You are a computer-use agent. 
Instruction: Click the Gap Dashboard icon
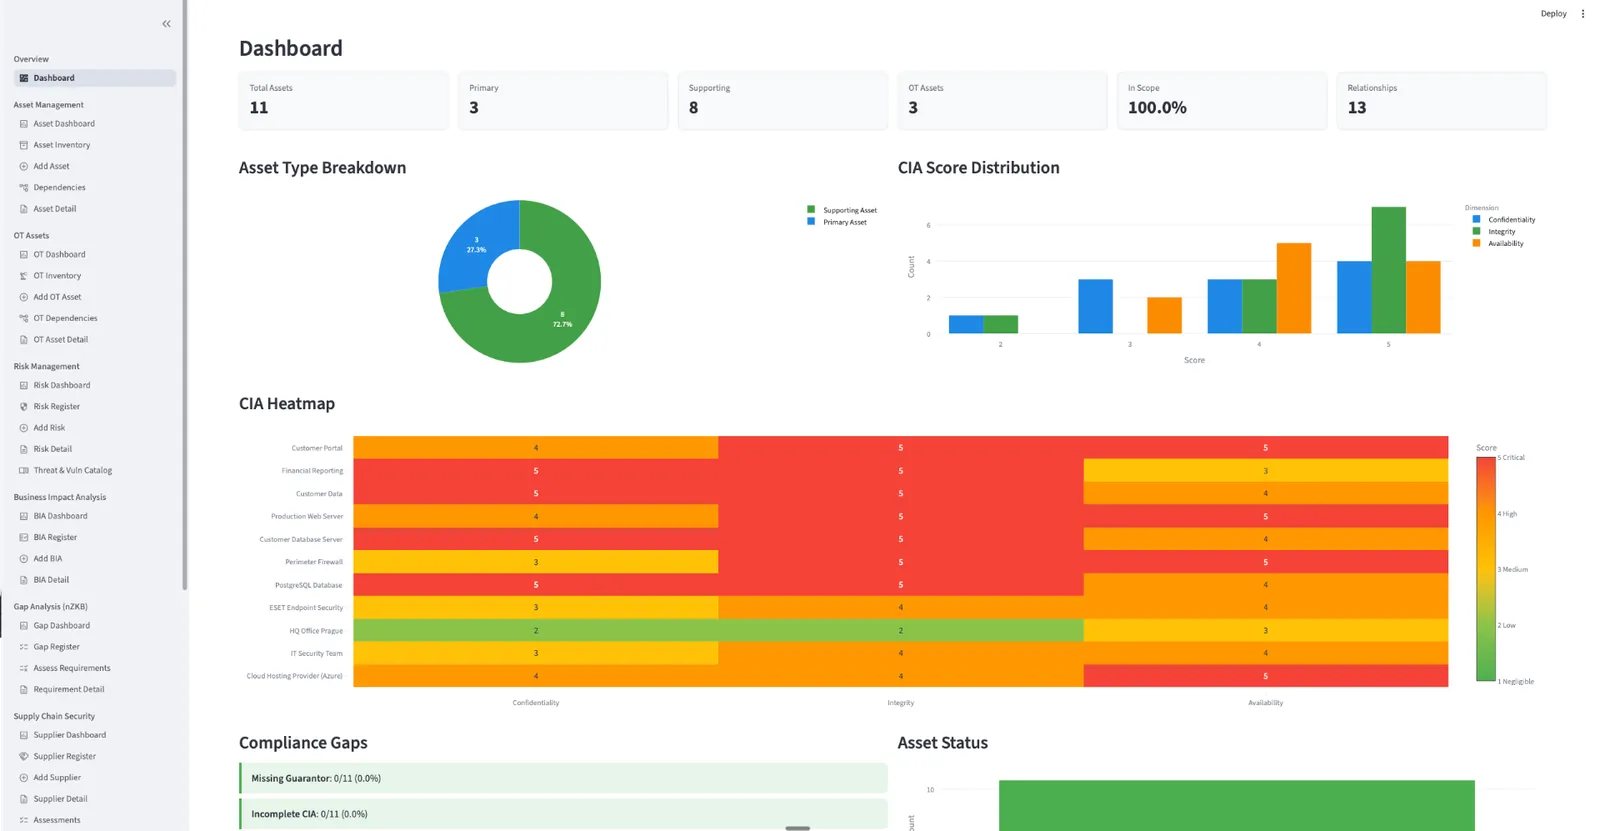24,626
